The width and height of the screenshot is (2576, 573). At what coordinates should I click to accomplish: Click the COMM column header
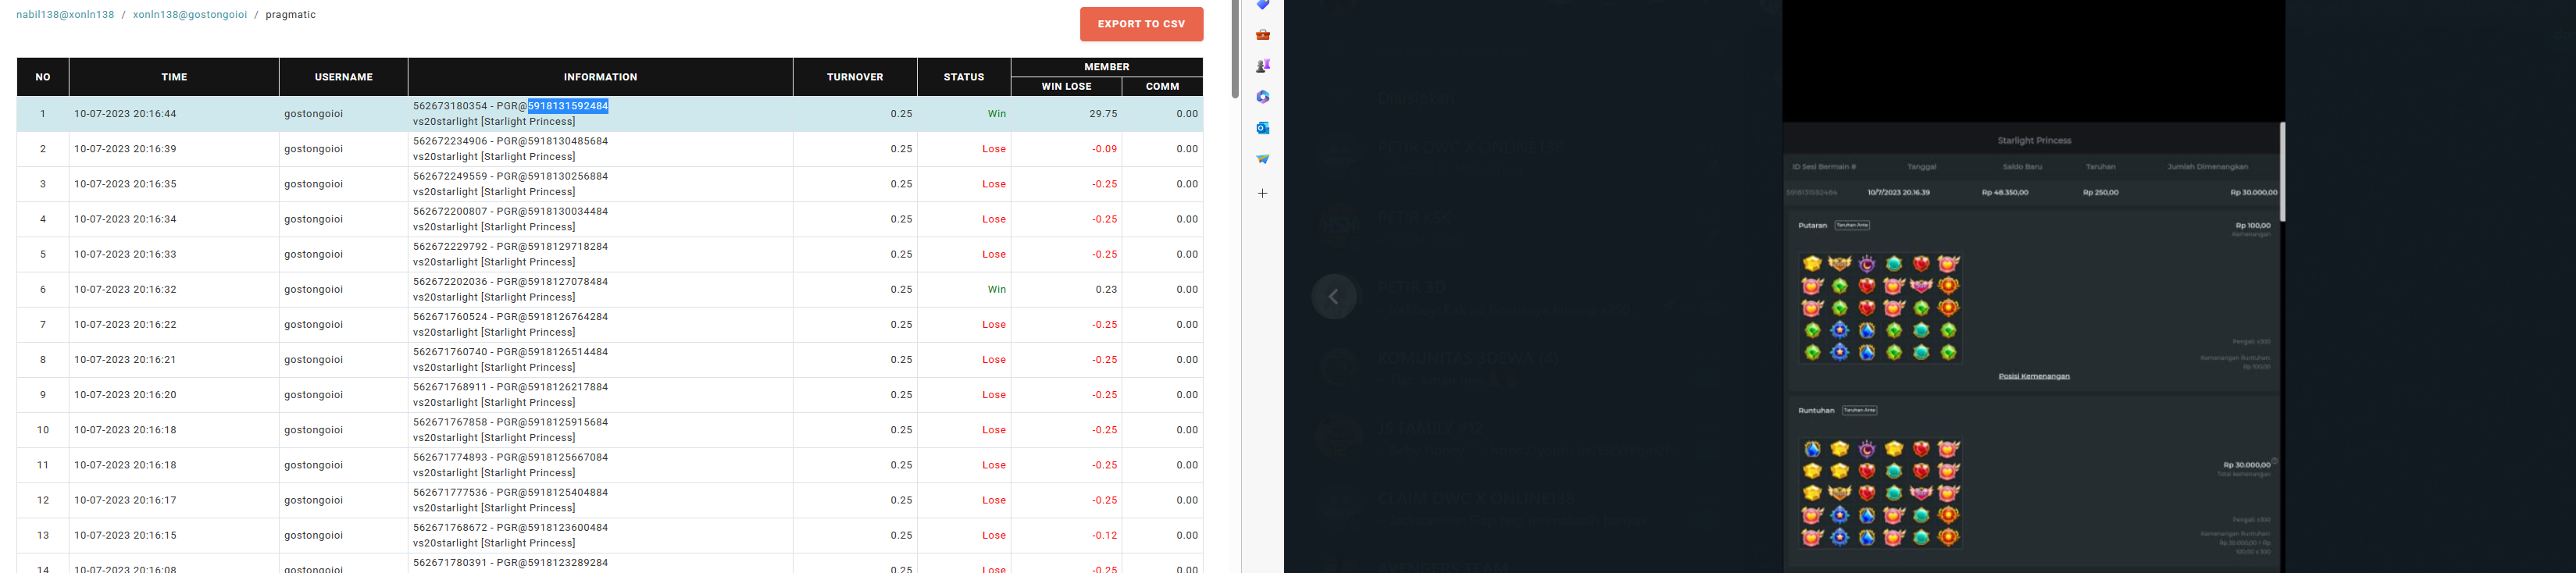(1162, 86)
